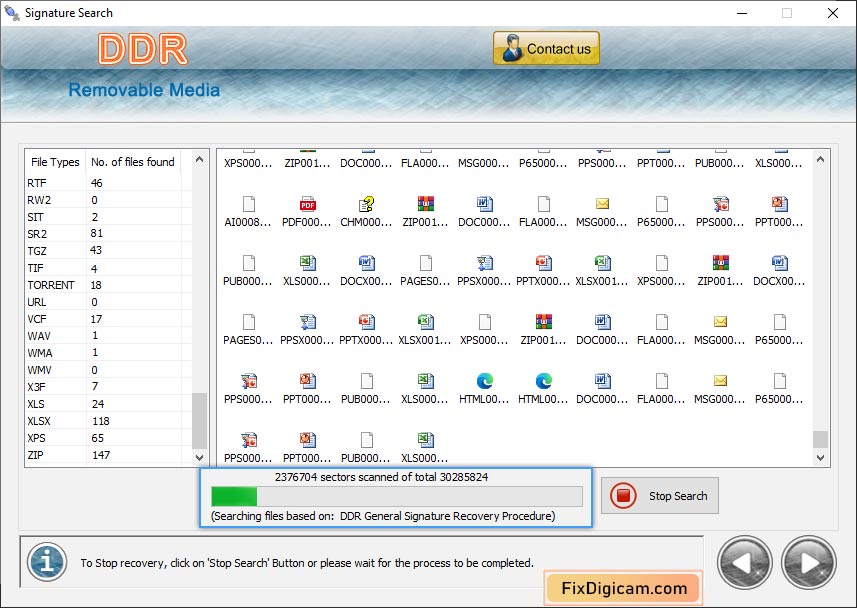Select MSG000 in row beginning with PAGES0
Image resolution: width=857 pixels, height=608 pixels.
click(x=720, y=323)
